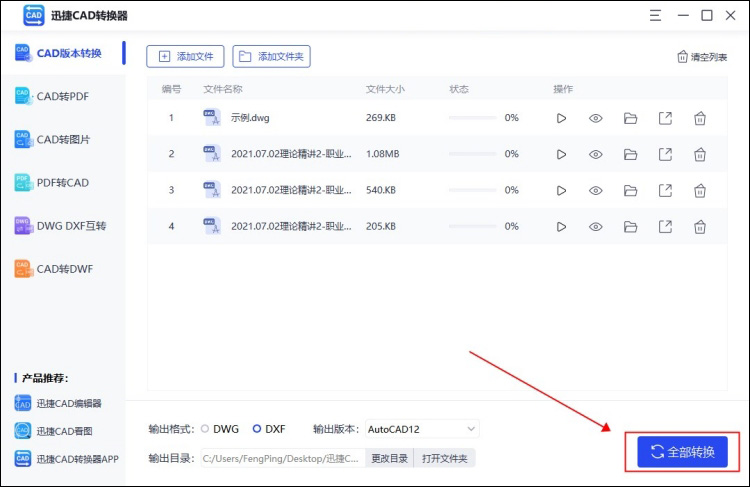Click progress bar of 示例.dwg row

click(473, 118)
